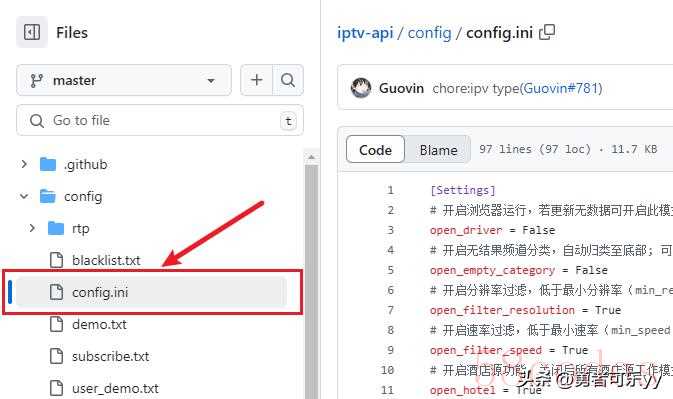This screenshot has height=399, width=673.
Task: Click open_empty_category = False line
Action: coord(518,270)
